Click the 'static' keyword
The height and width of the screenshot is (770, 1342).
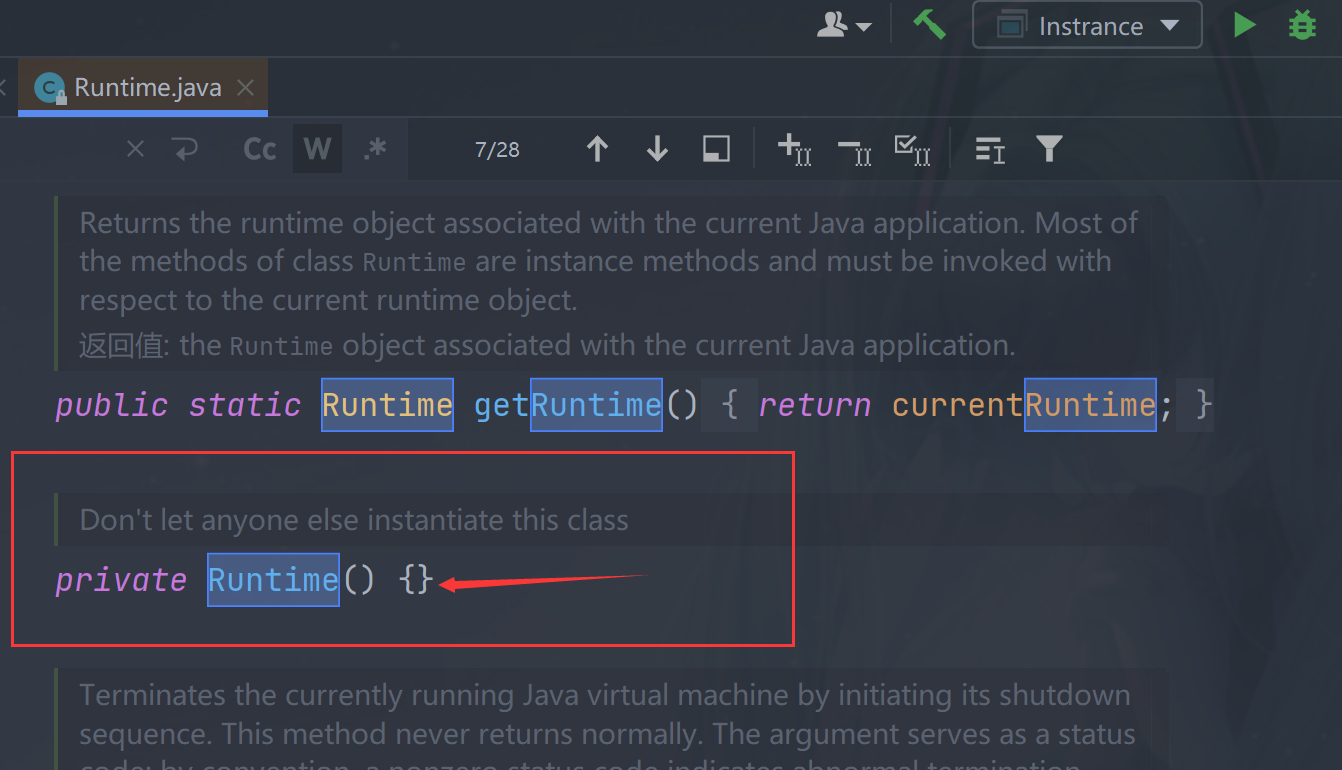[245, 405]
